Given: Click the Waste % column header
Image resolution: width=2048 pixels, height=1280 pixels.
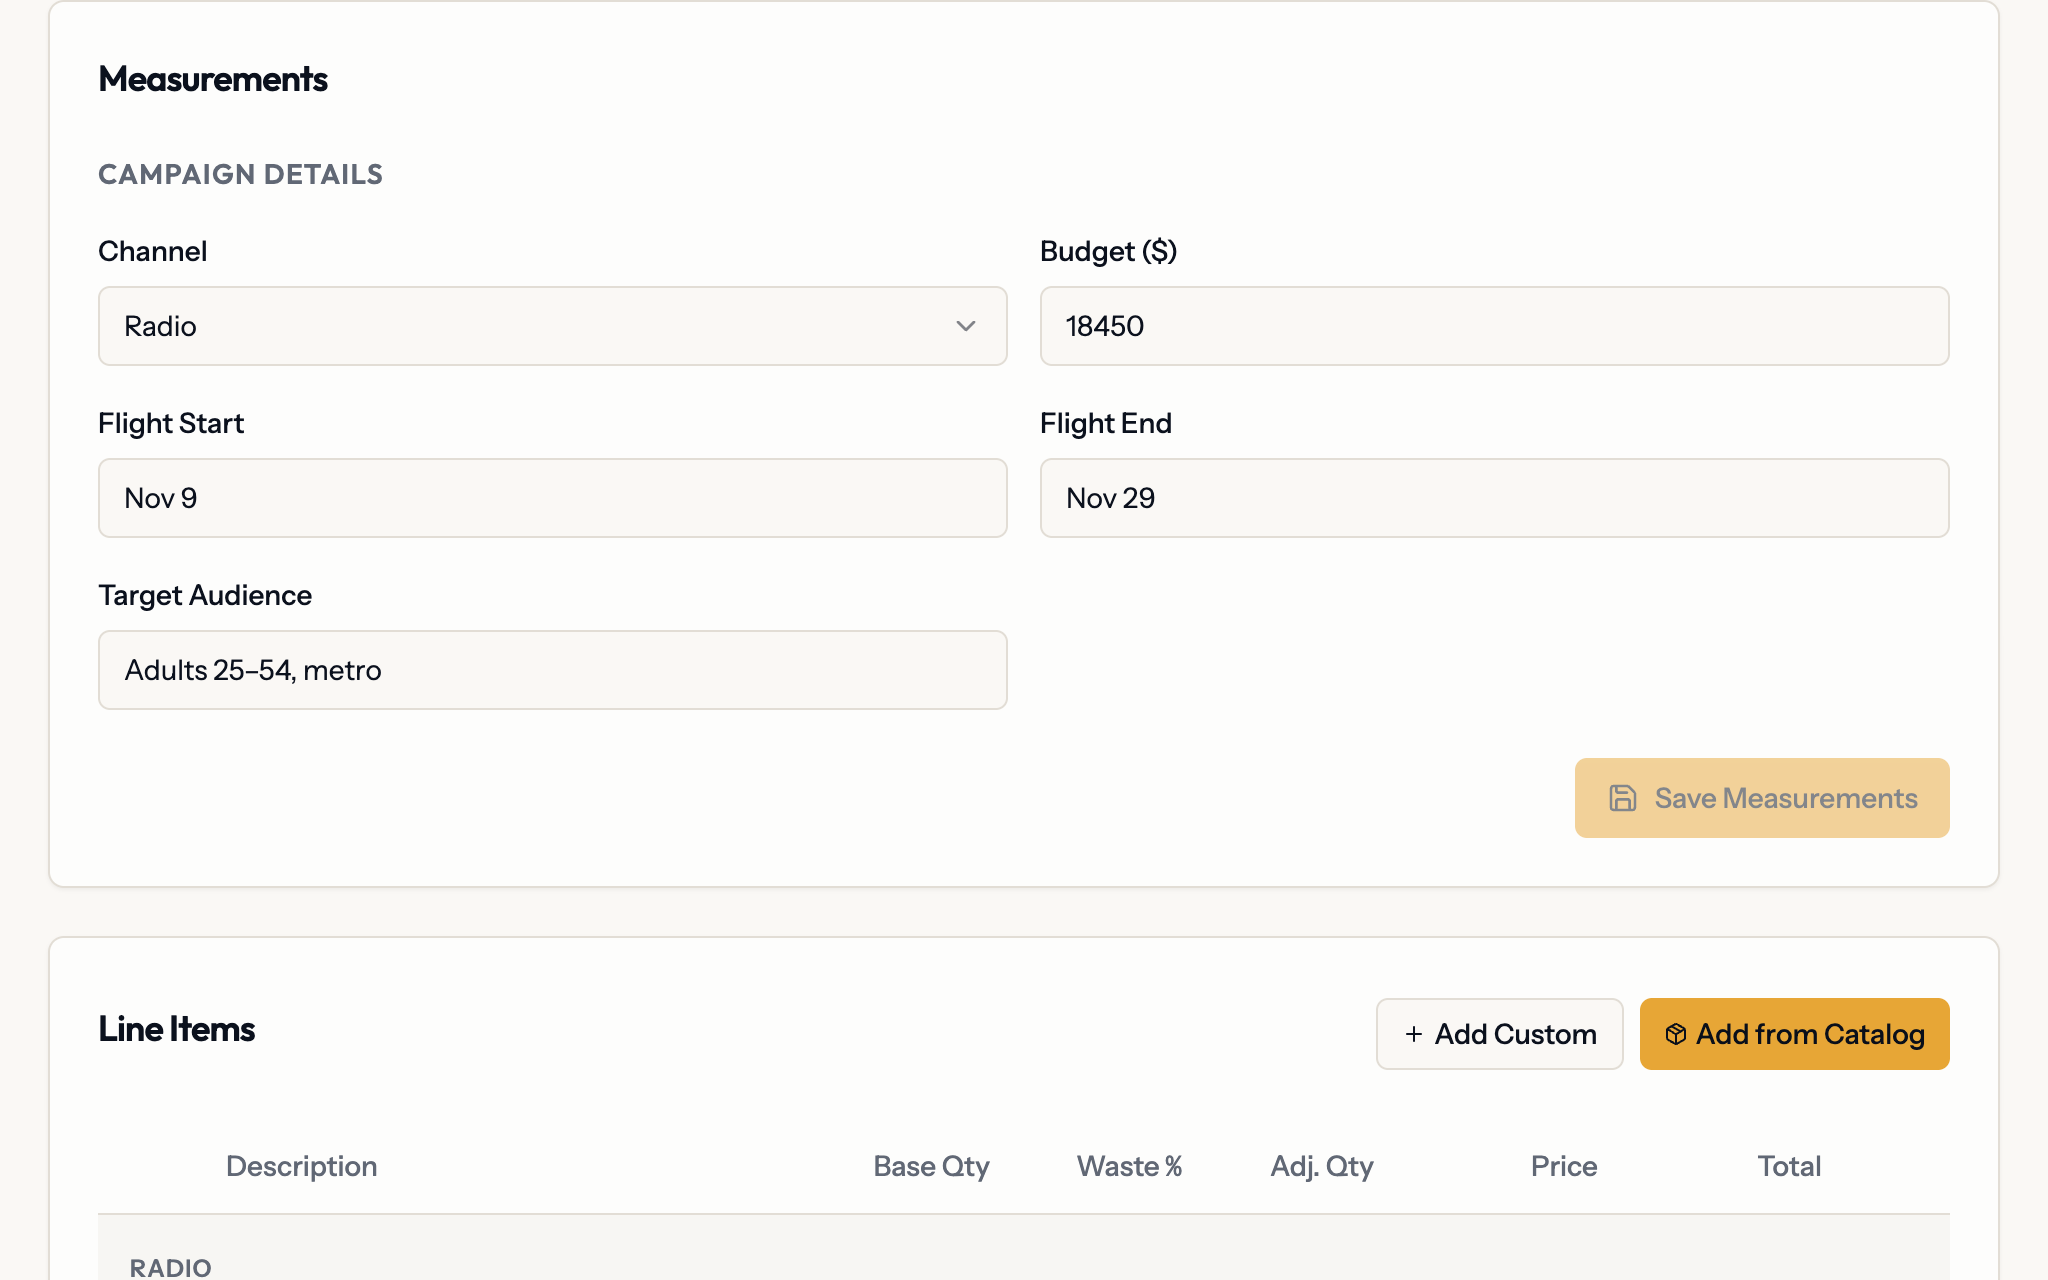Looking at the screenshot, I should [x=1129, y=1166].
